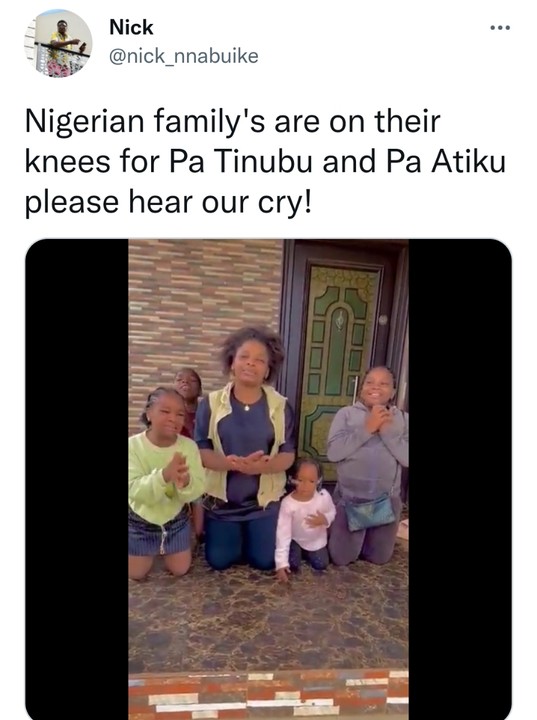Image resolution: width=537 pixels, height=720 pixels.
Task: Click the colorful tiled step at video bottom
Action: click(268, 696)
